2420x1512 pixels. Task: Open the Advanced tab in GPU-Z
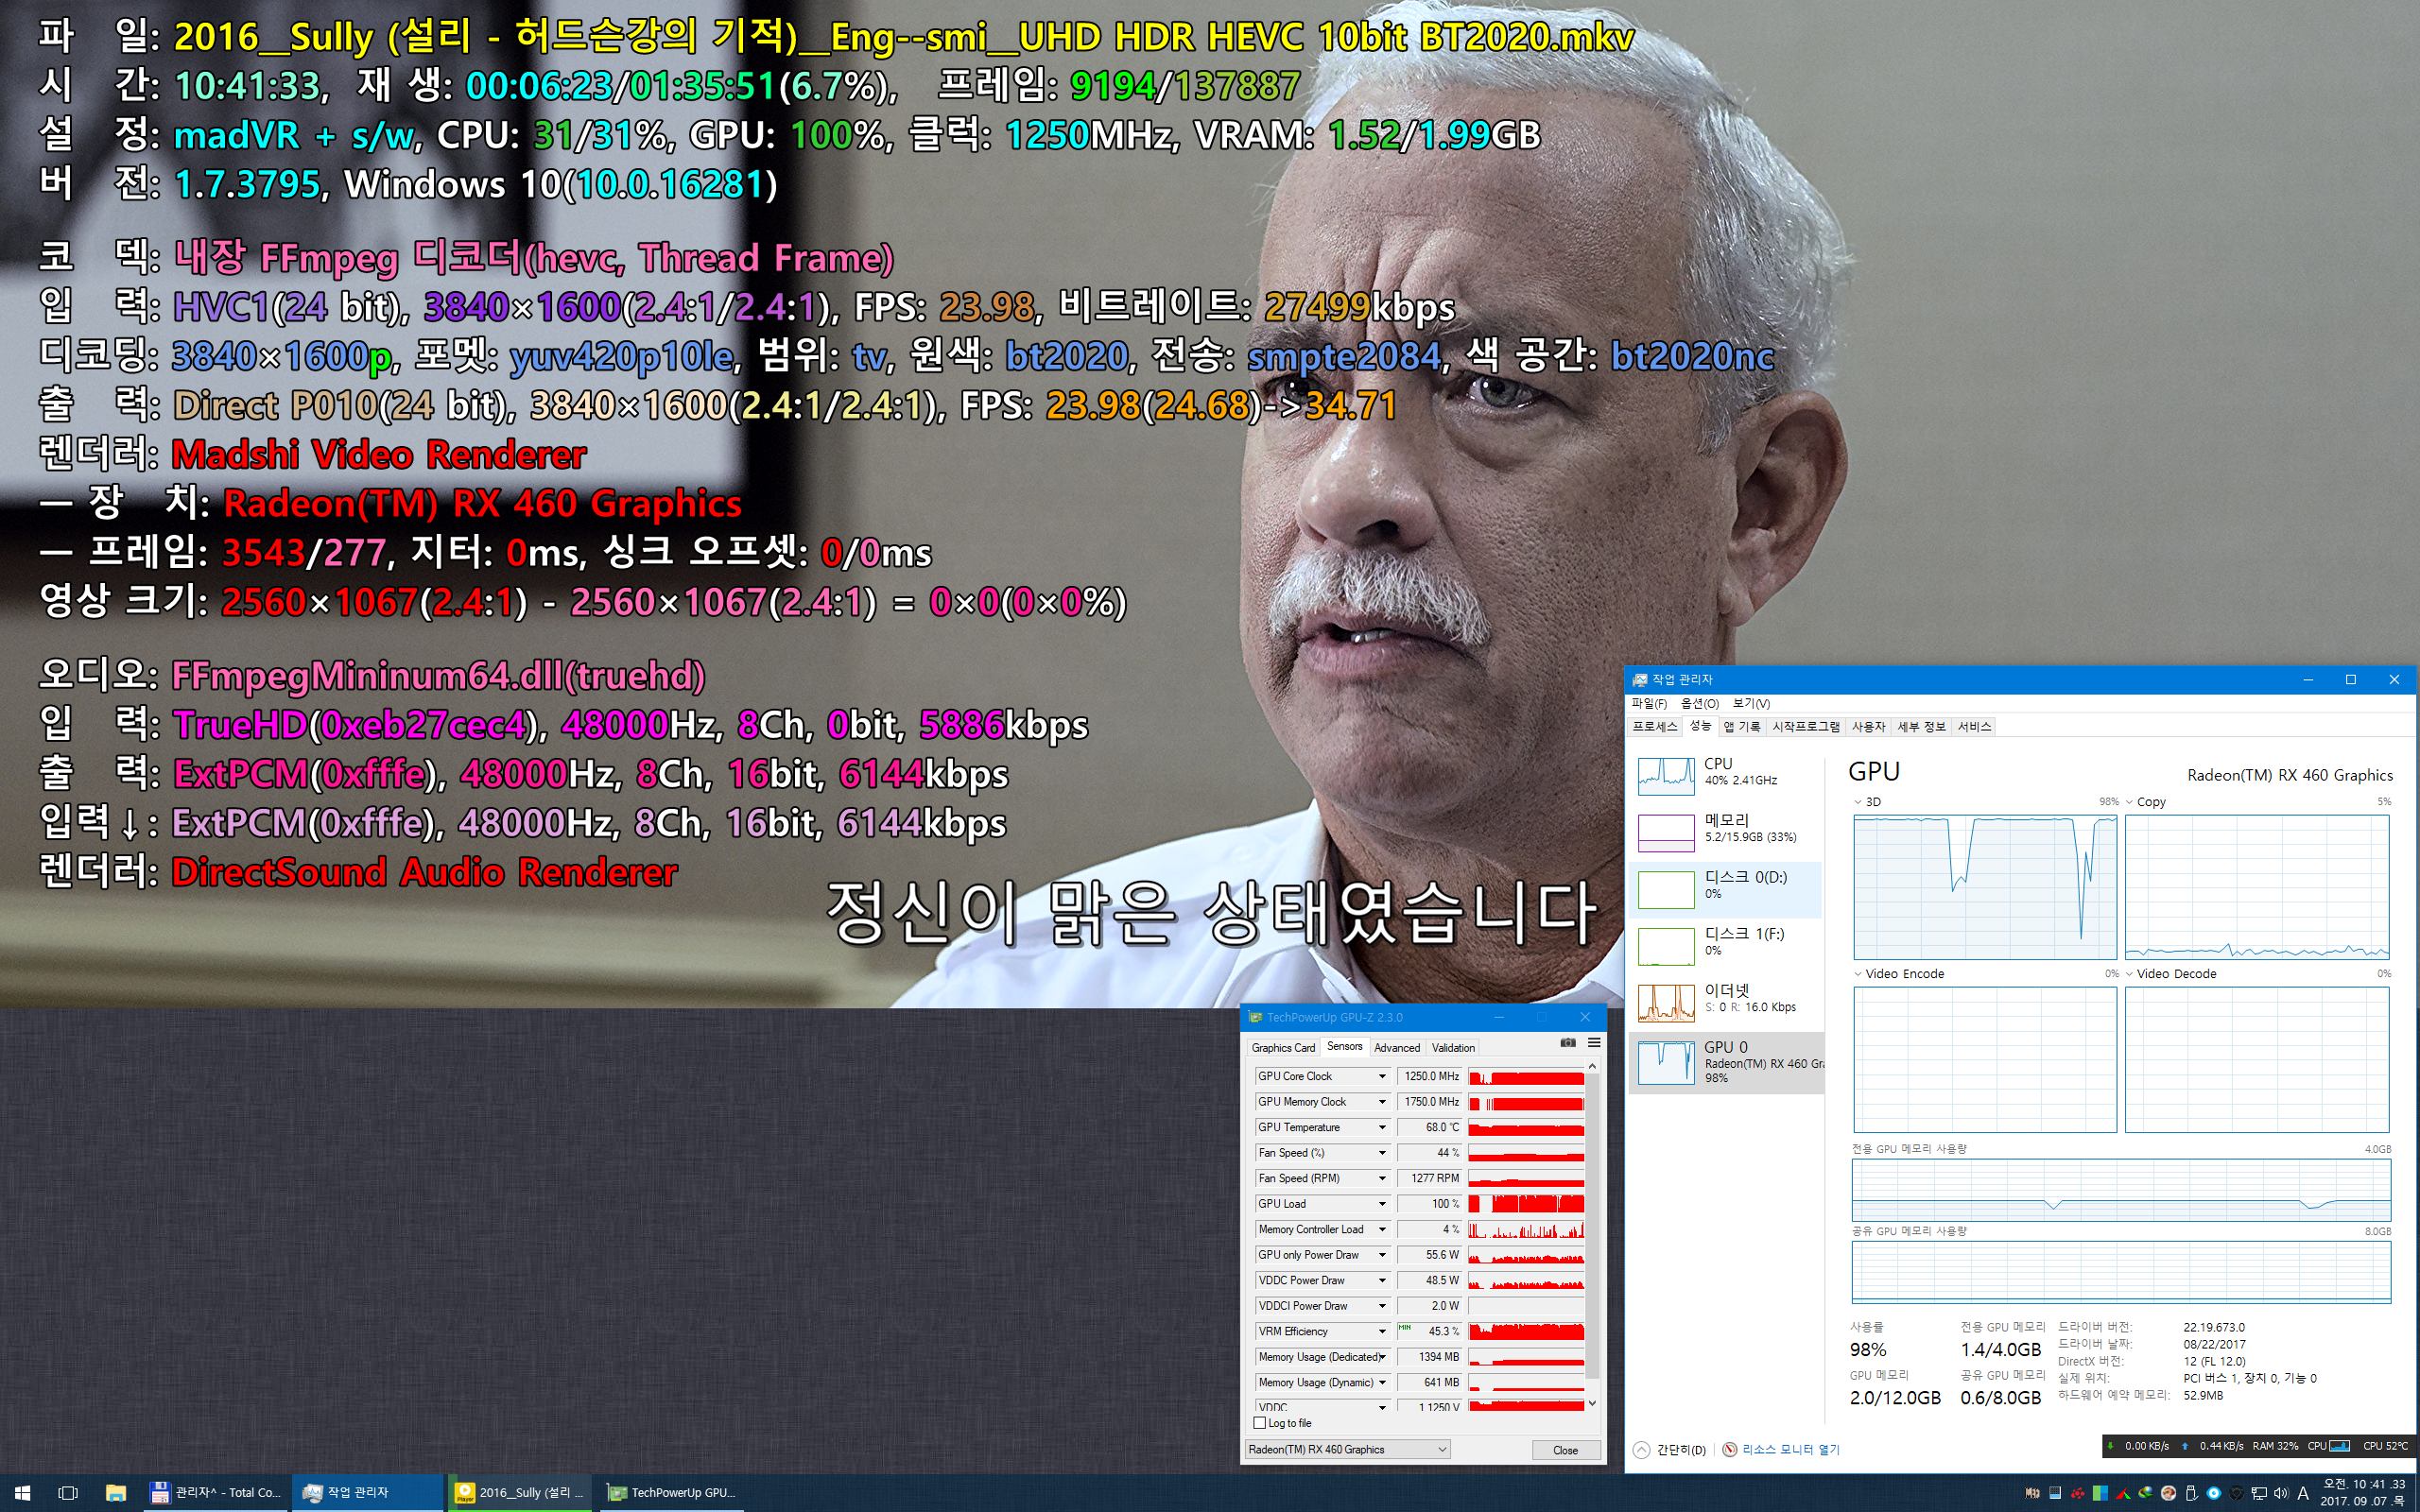[x=1397, y=1048]
